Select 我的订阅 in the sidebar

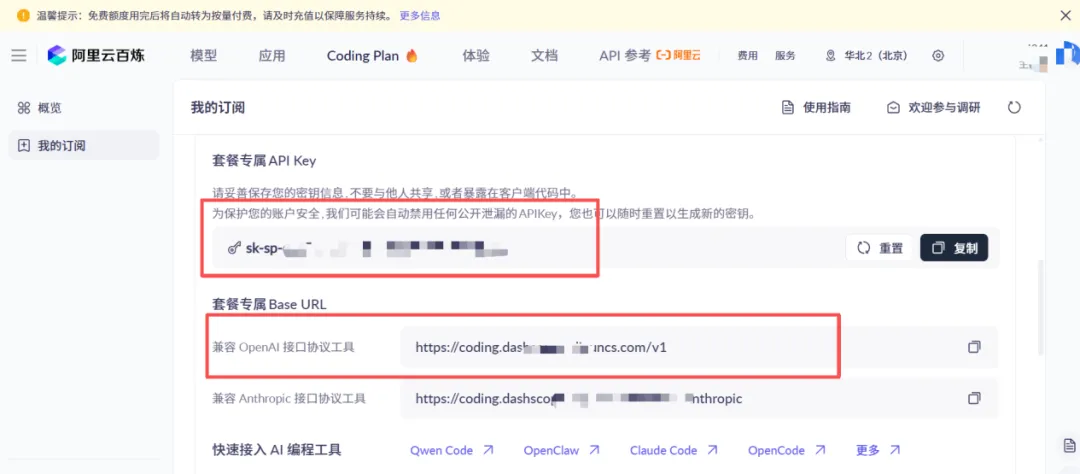pos(83,145)
